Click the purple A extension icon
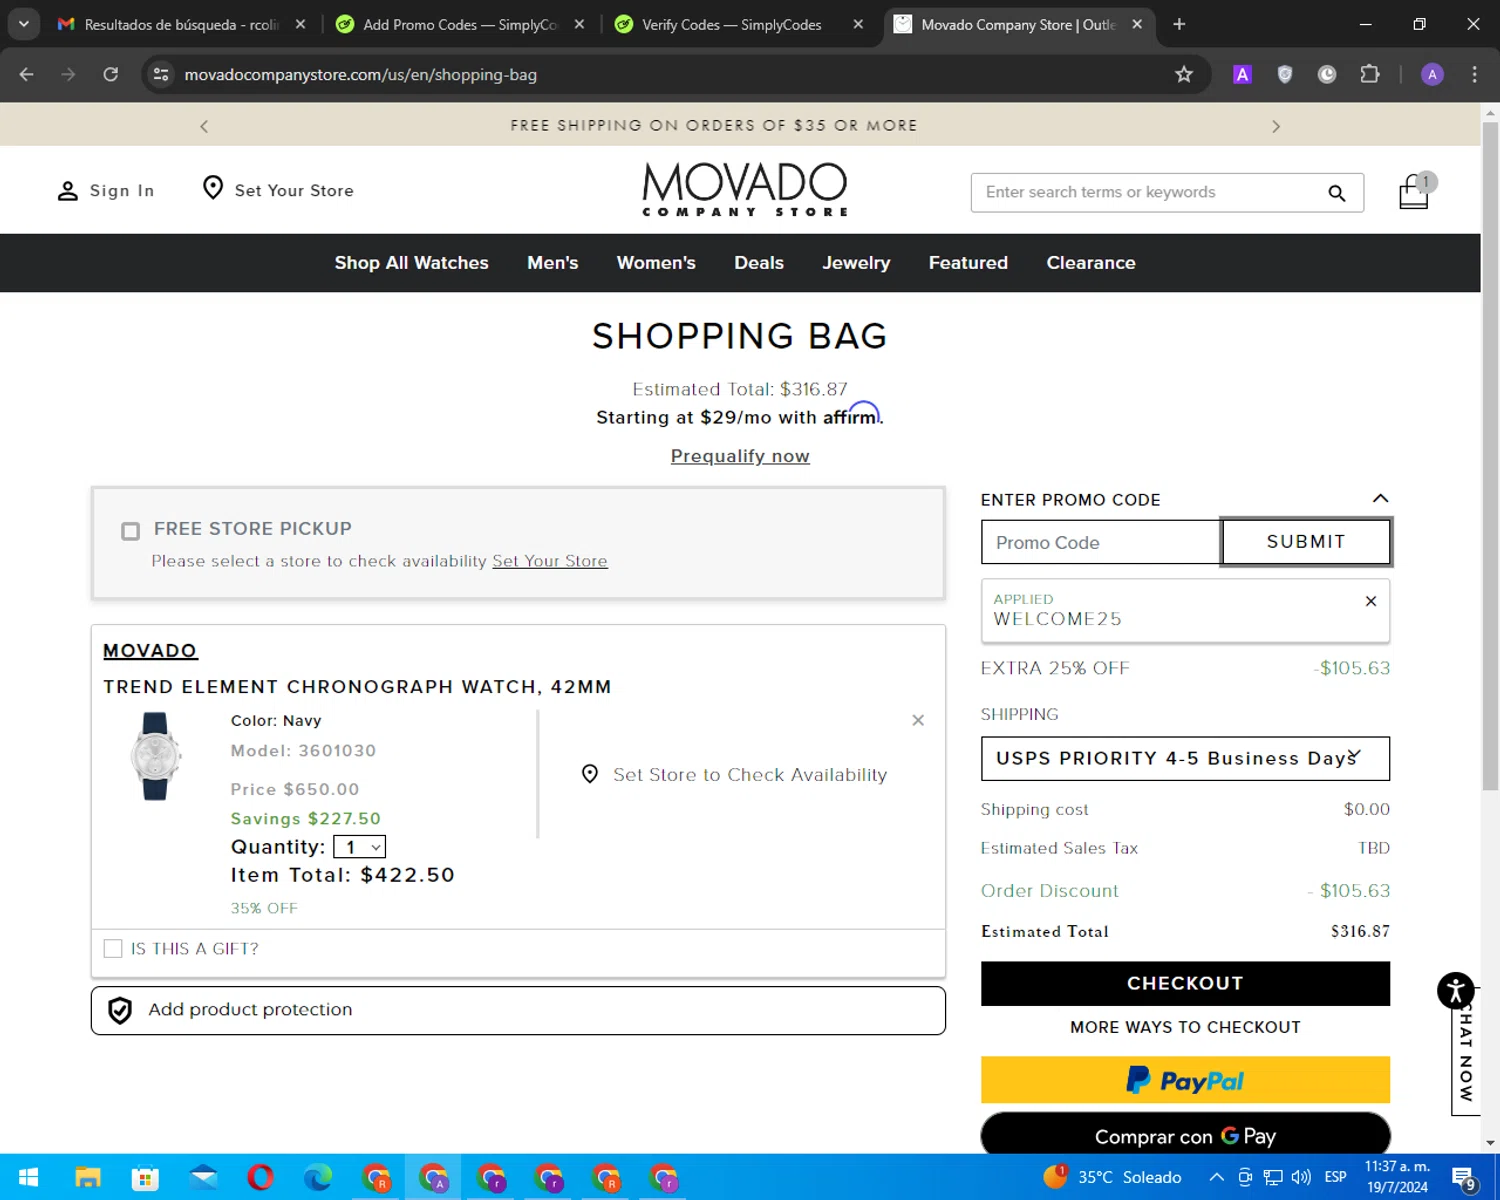Screen dimensions: 1500x1200 (x=1242, y=74)
